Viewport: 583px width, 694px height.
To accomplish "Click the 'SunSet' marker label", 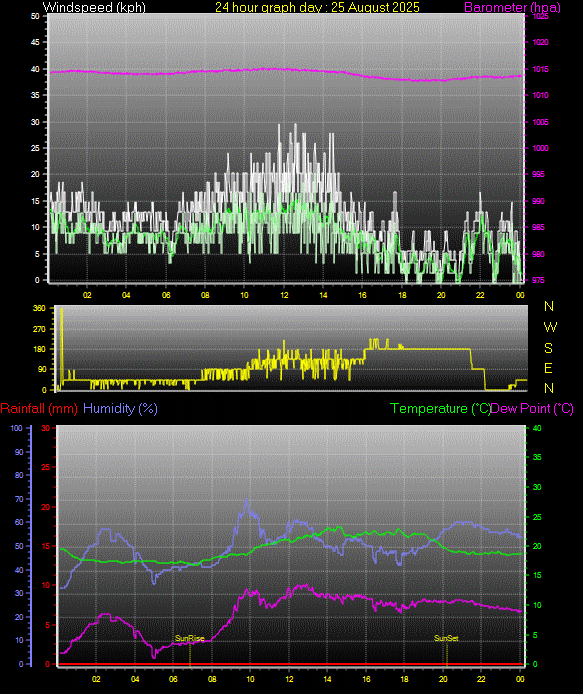I will [446, 638].
